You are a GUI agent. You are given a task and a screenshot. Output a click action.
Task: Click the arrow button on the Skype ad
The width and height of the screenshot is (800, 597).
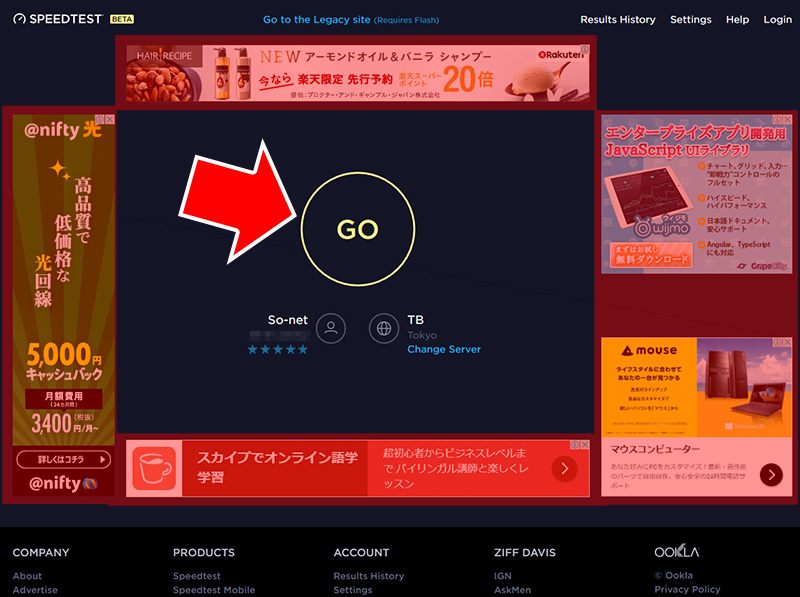click(x=564, y=468)
